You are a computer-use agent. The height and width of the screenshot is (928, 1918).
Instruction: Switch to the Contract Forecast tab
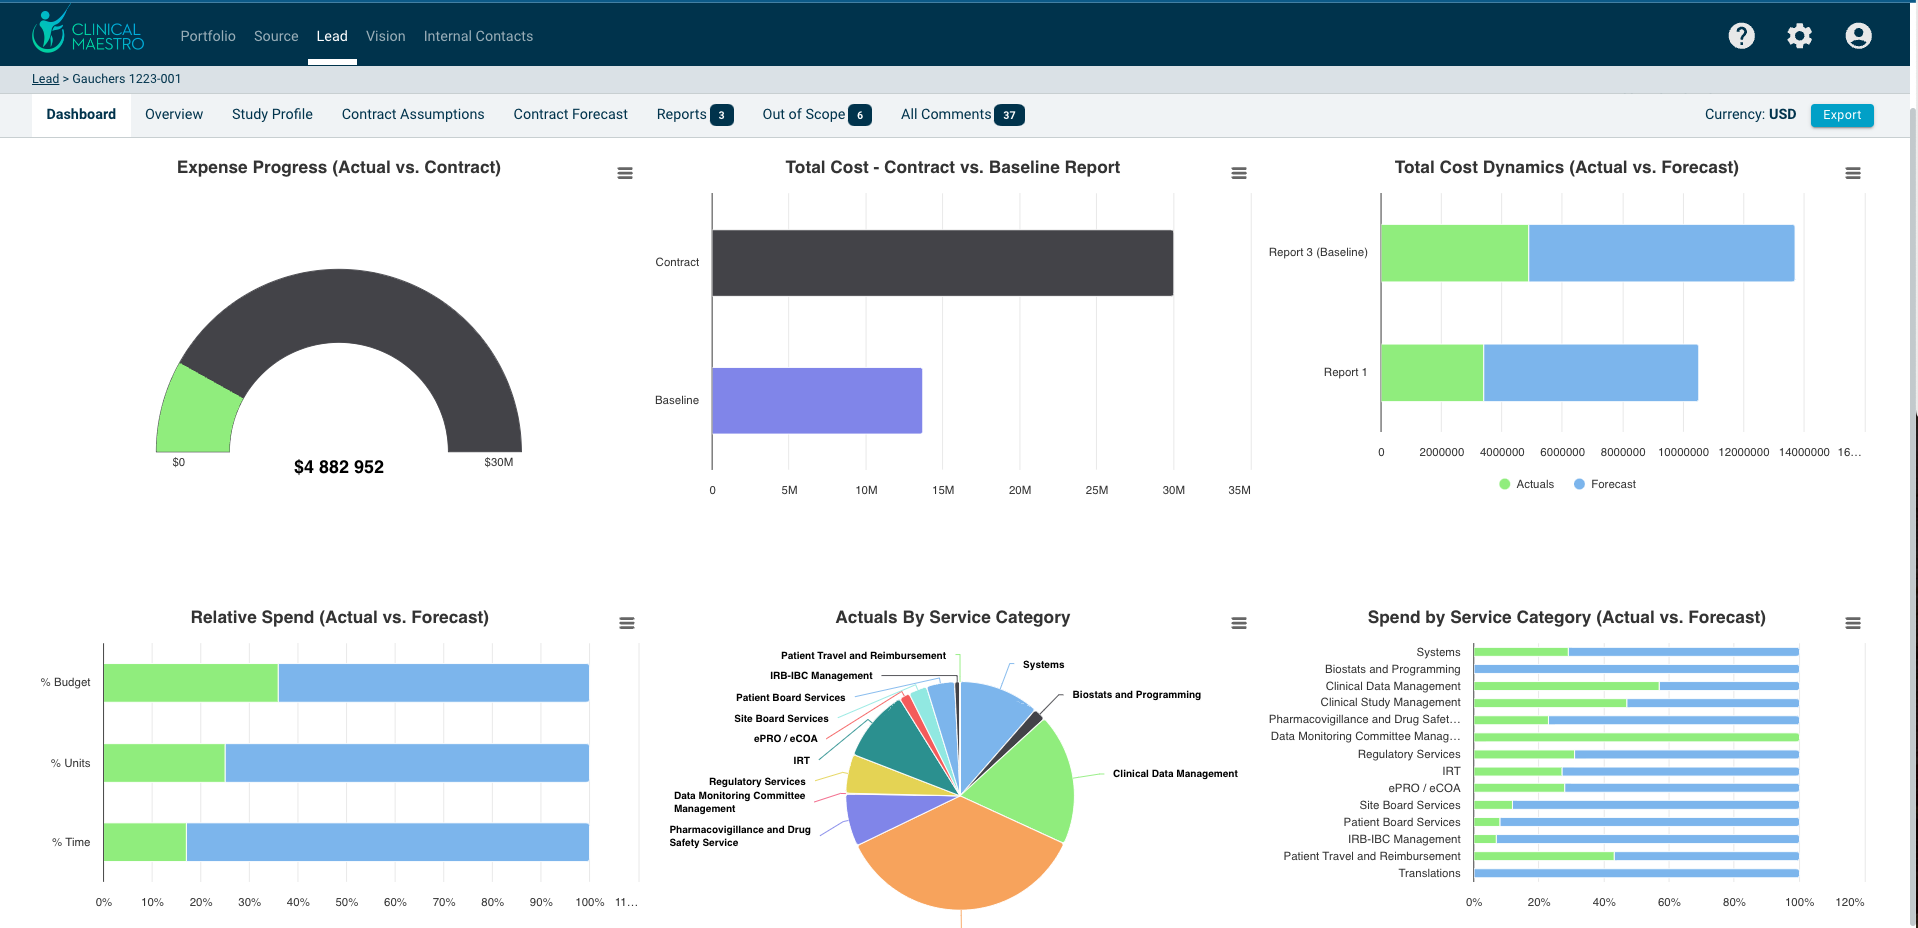coord(570,114)
